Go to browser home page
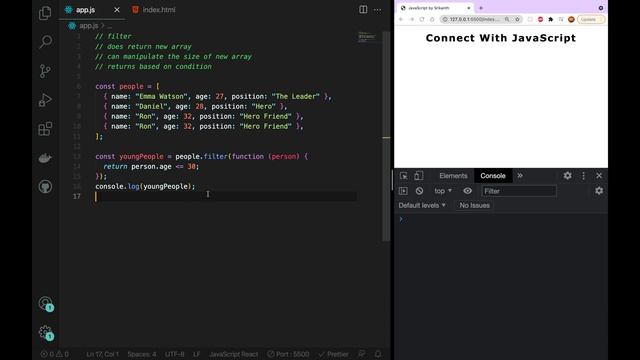This screenshot has height=360, width=640. point(432,19)
